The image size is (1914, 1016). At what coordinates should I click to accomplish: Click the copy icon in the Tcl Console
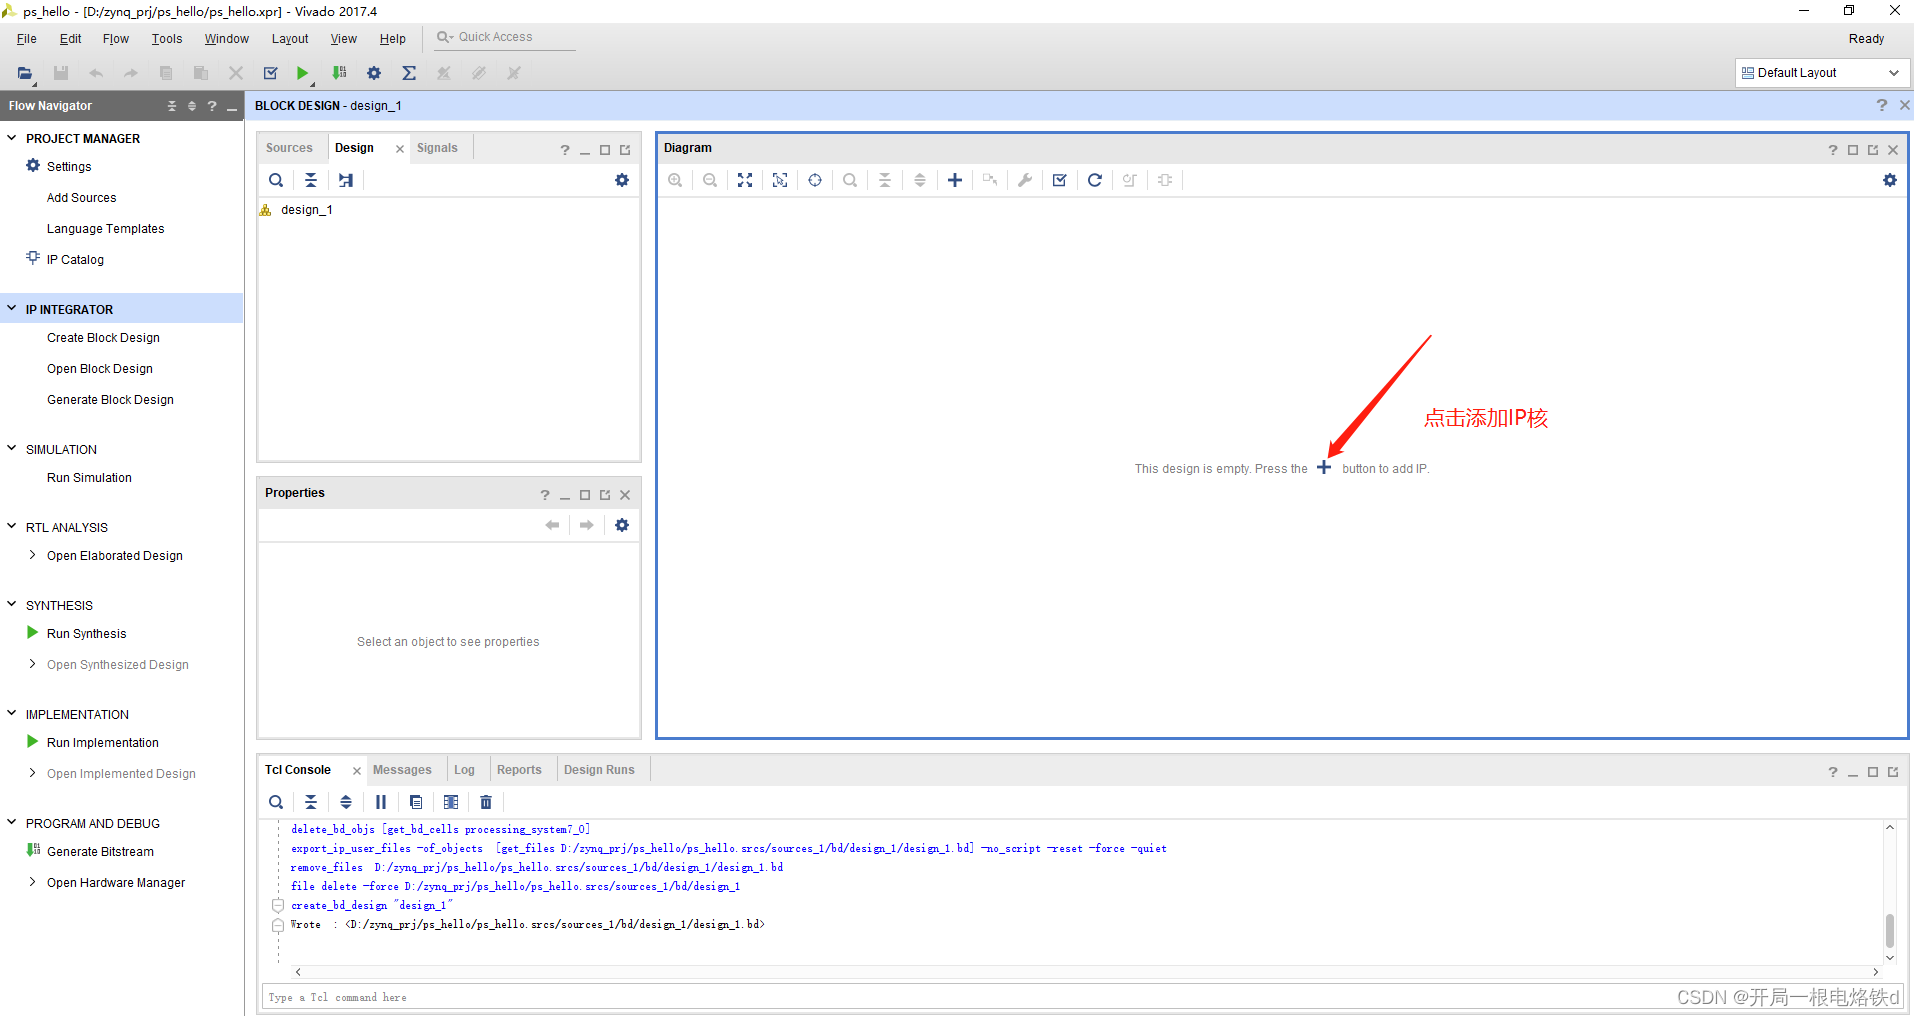click(x=416, y=802)
